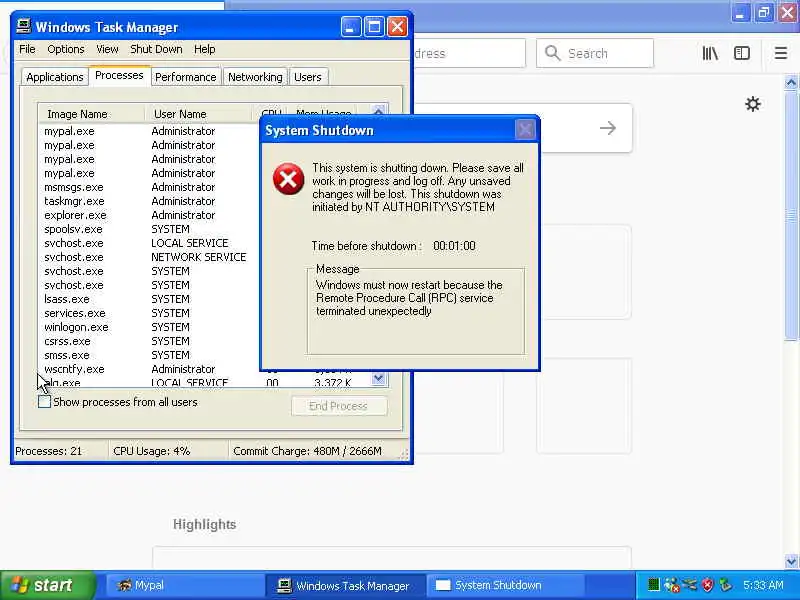This screenshot has height=600, width=800.
Task: Click the magnifier icon in Search field
Action: pyautogui.click(x=552, y=53)
